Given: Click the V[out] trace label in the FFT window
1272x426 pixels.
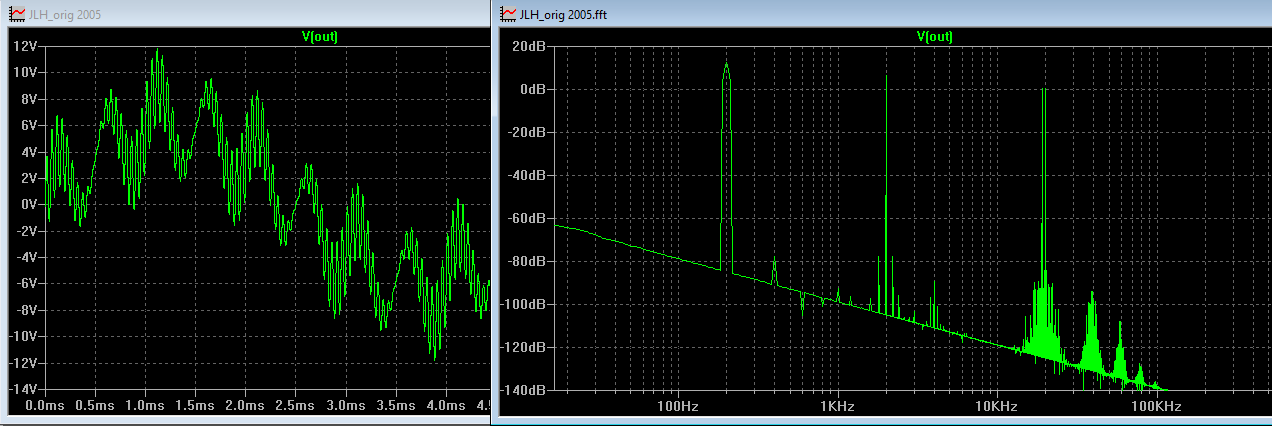Looking at the screenshot, I should pos(934,36).
